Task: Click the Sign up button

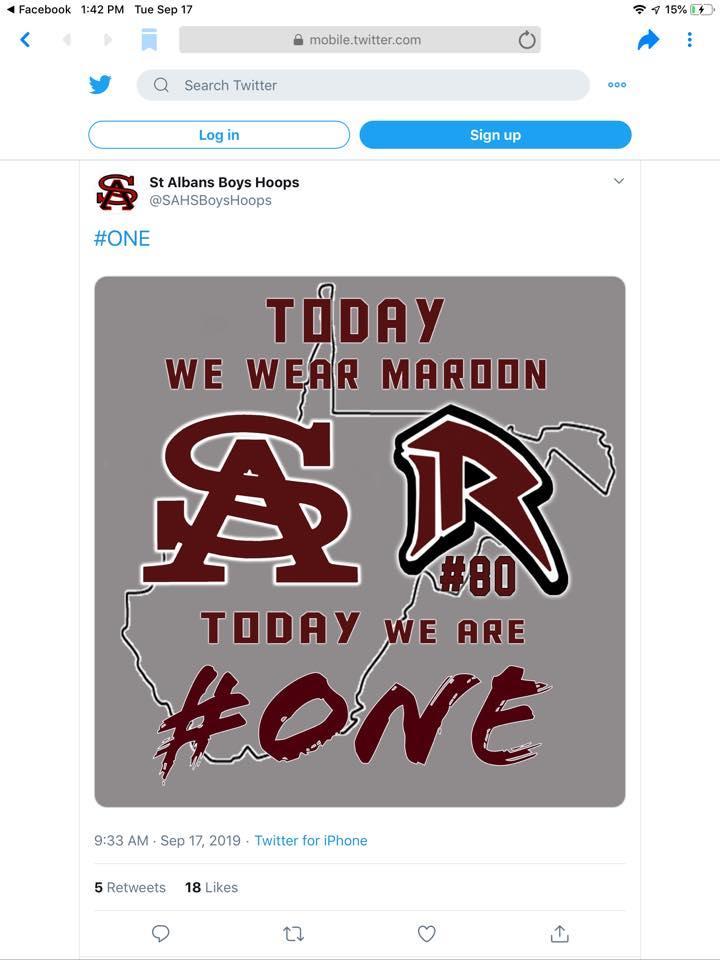Action: [495, 135]
